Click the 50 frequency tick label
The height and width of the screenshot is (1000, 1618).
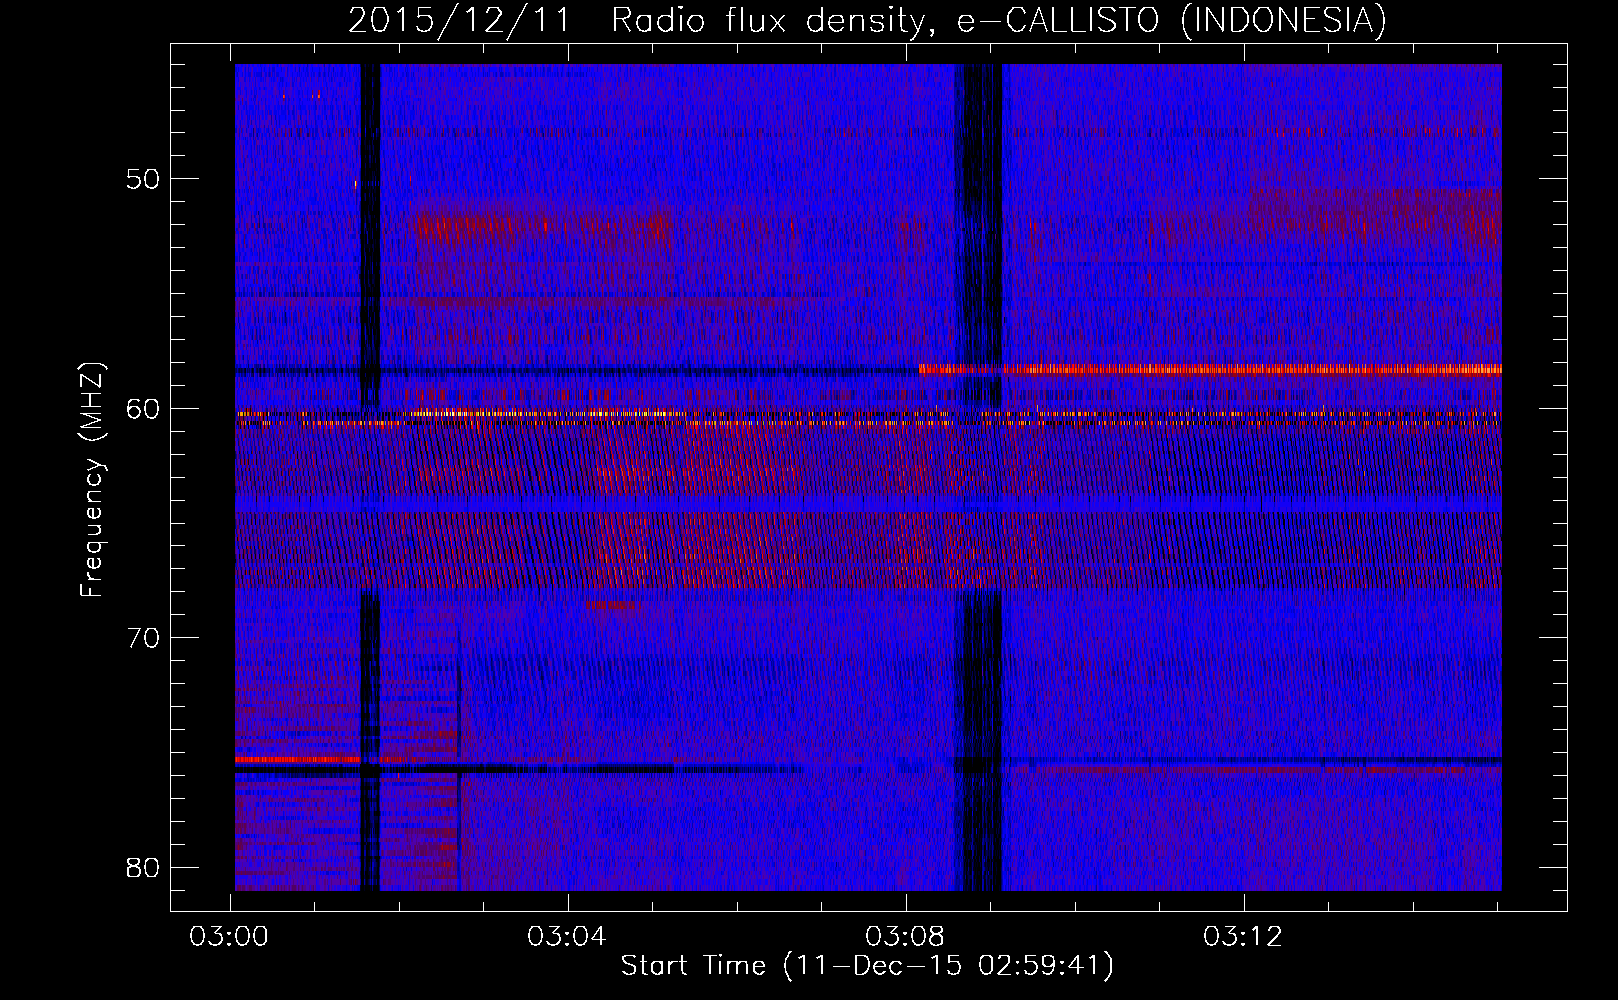point(144,179)
